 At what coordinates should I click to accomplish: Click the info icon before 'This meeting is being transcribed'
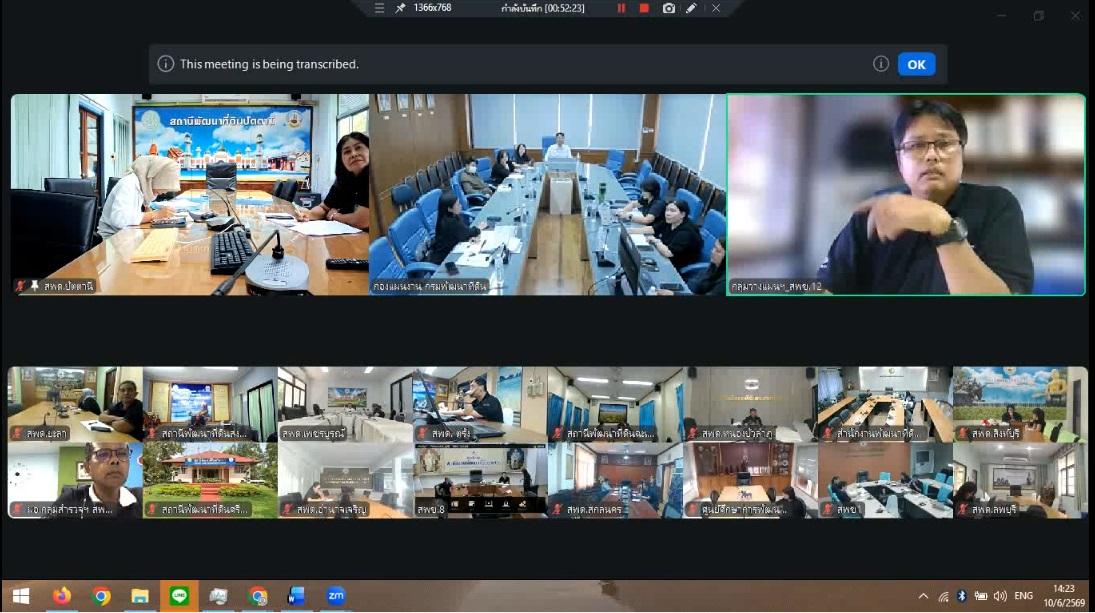point(166,64)
